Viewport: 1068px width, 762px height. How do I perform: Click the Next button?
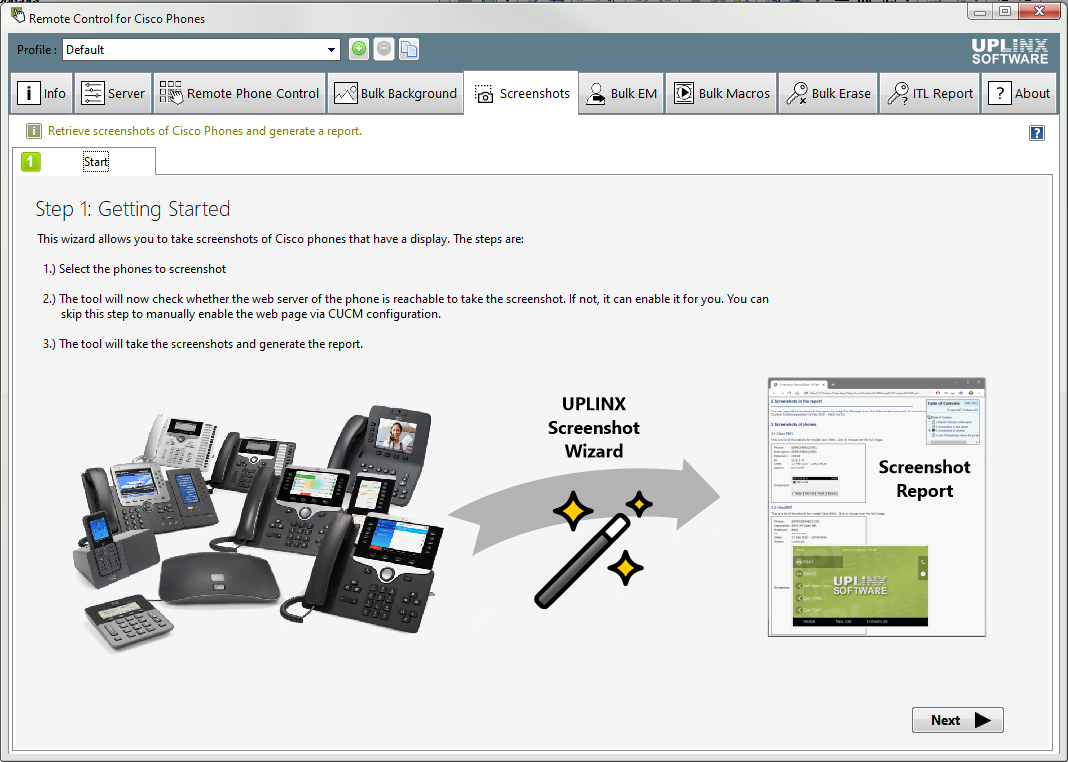coord(958,720)
